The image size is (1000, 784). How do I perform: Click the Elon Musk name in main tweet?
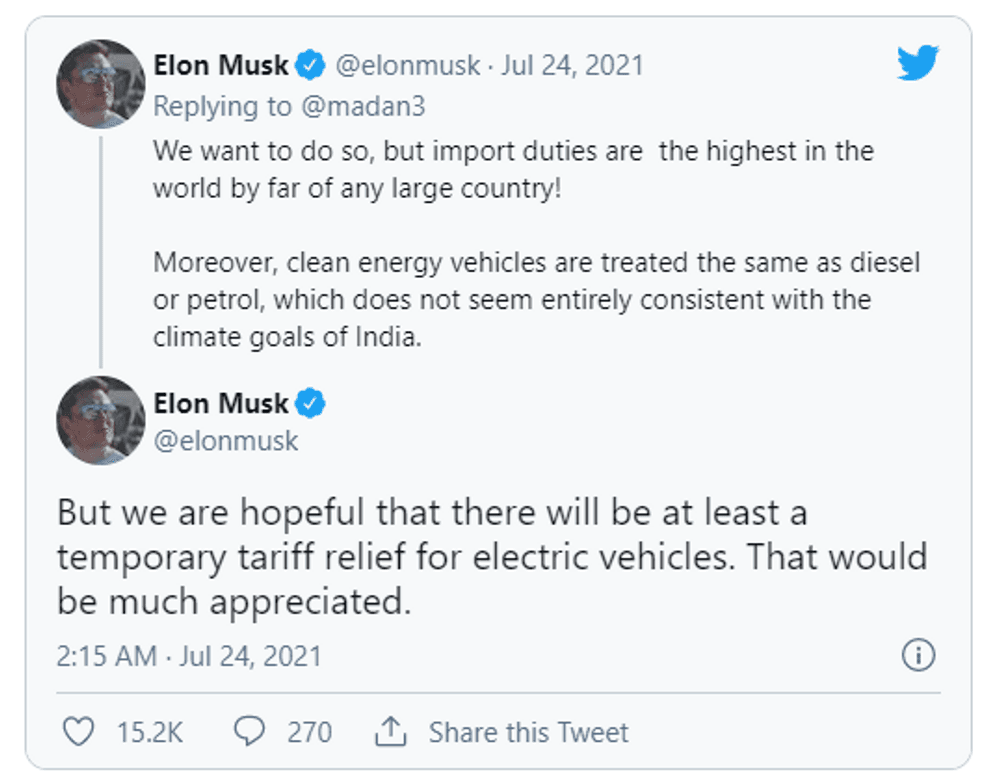click(221, 404)
